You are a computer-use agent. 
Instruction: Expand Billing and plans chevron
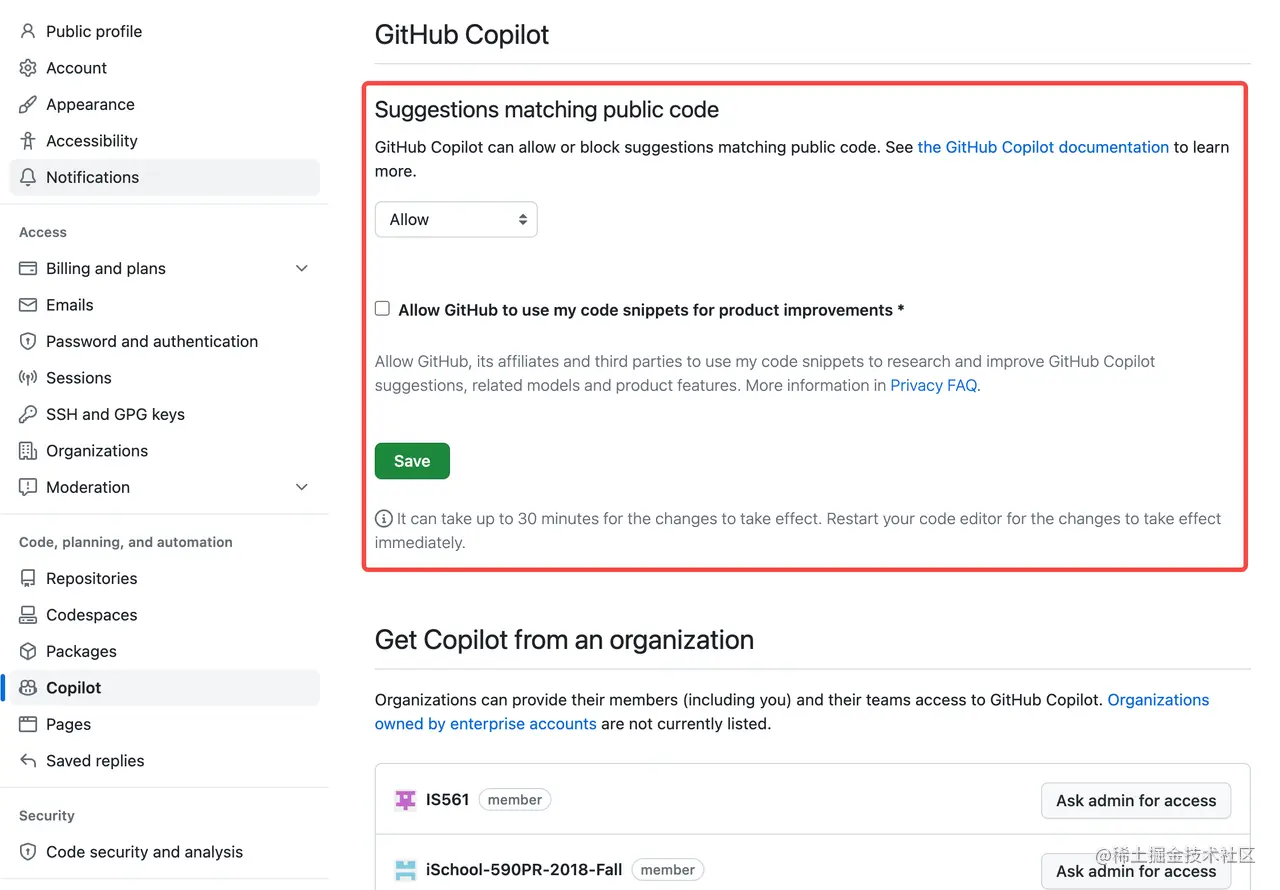click(302, 268)
